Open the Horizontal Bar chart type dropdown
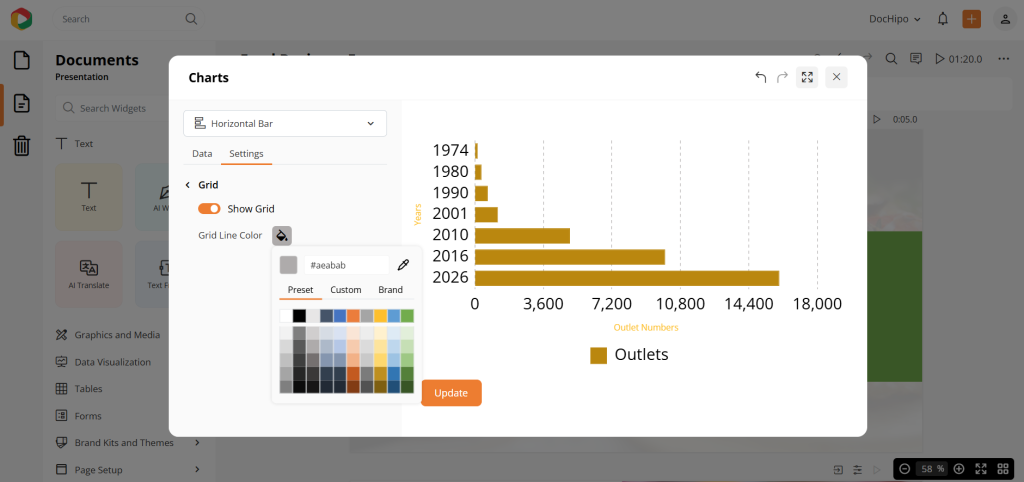Image resolution: width=1024 pixels, height=482 pixels. [285, 123]
